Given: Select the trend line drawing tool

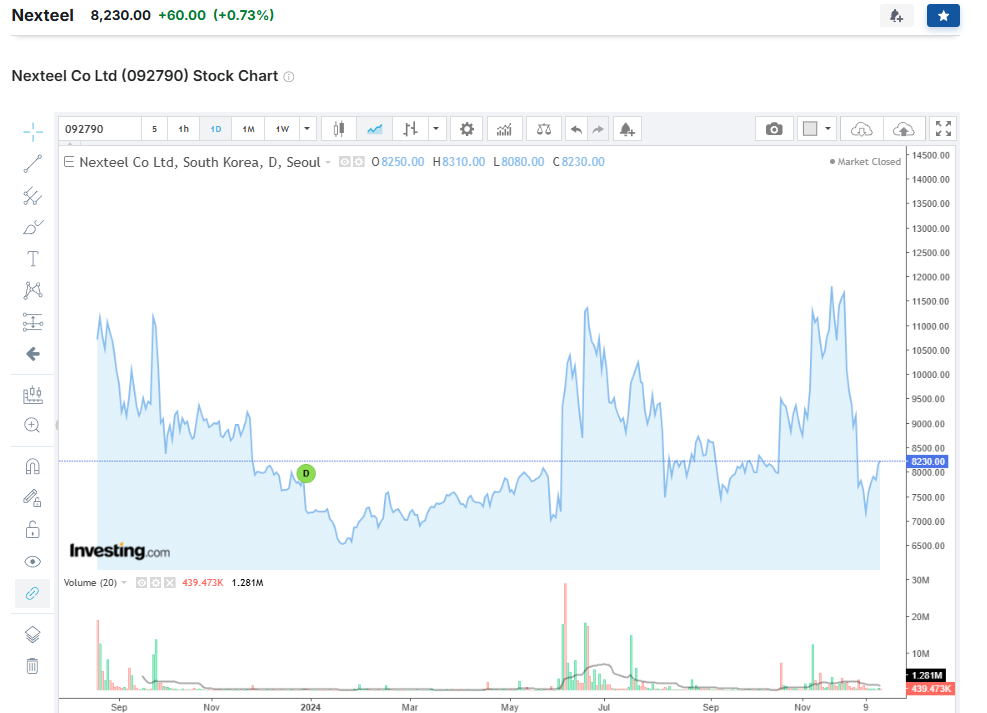Looking at the screenshot, I should click(x=33, y=164).
